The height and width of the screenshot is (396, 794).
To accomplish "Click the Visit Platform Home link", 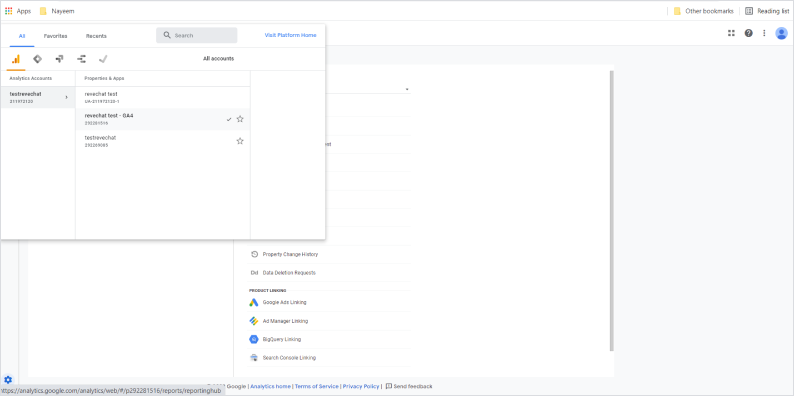I will (291, 35).
